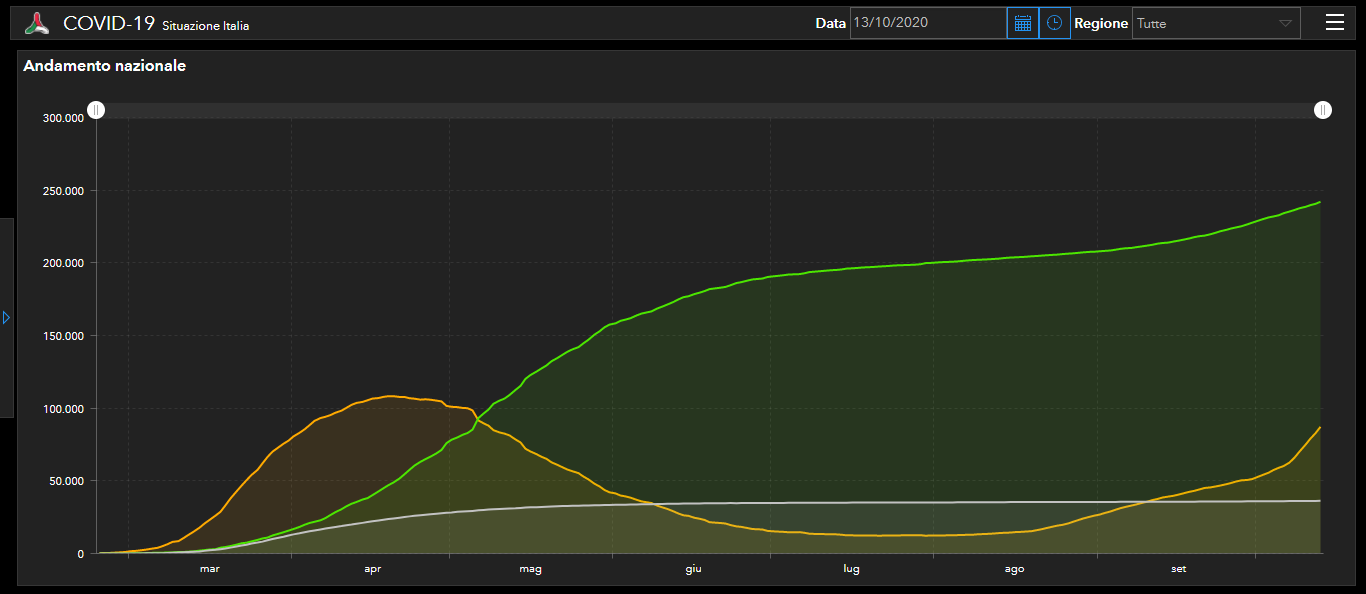Open the calendar date picker icon

1022,23
